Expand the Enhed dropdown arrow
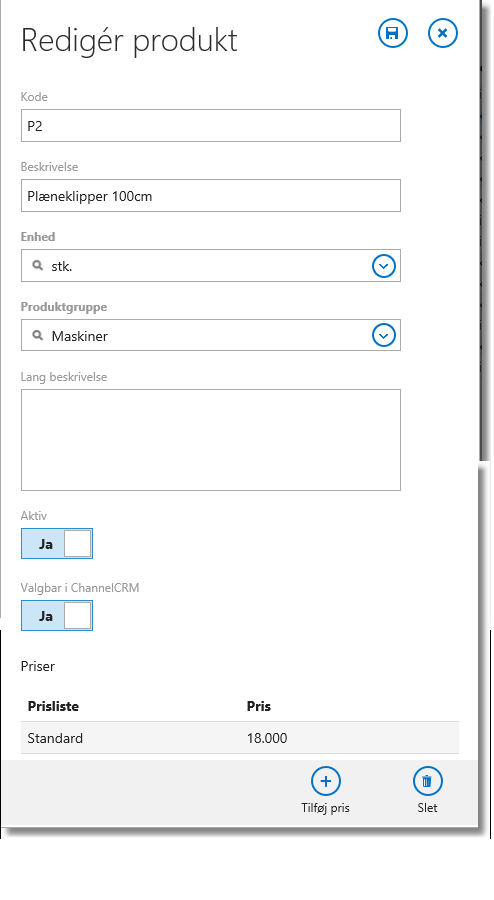 pyautogui.click(x=384, y=266)
